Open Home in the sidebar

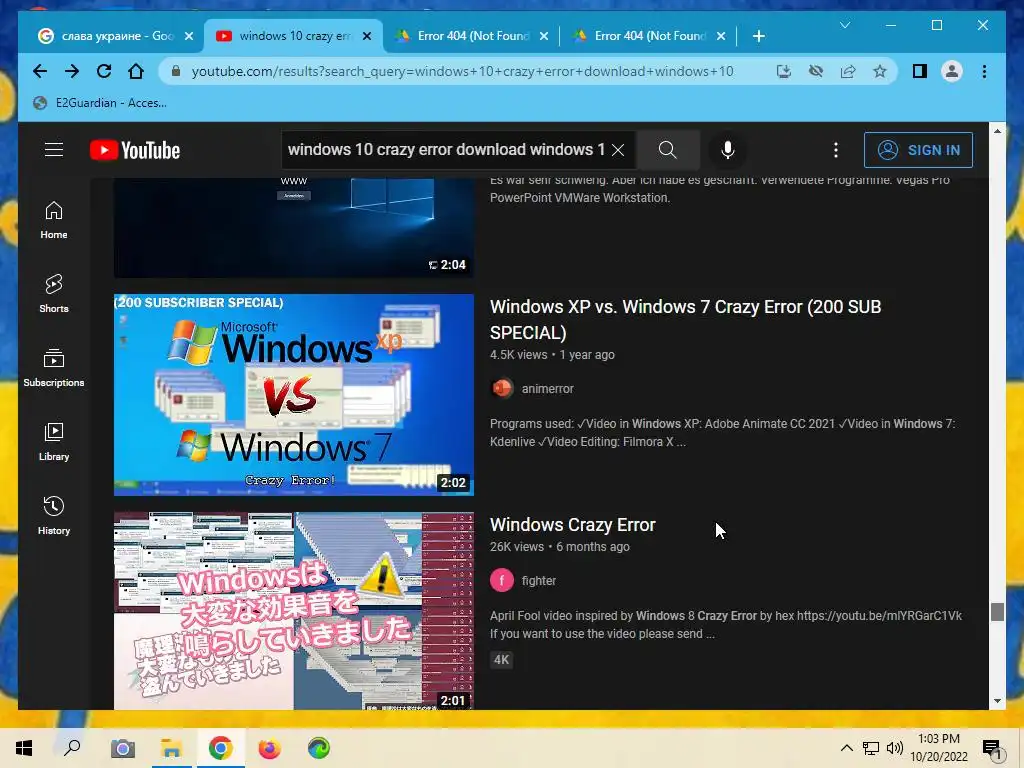tap(54, 221)
